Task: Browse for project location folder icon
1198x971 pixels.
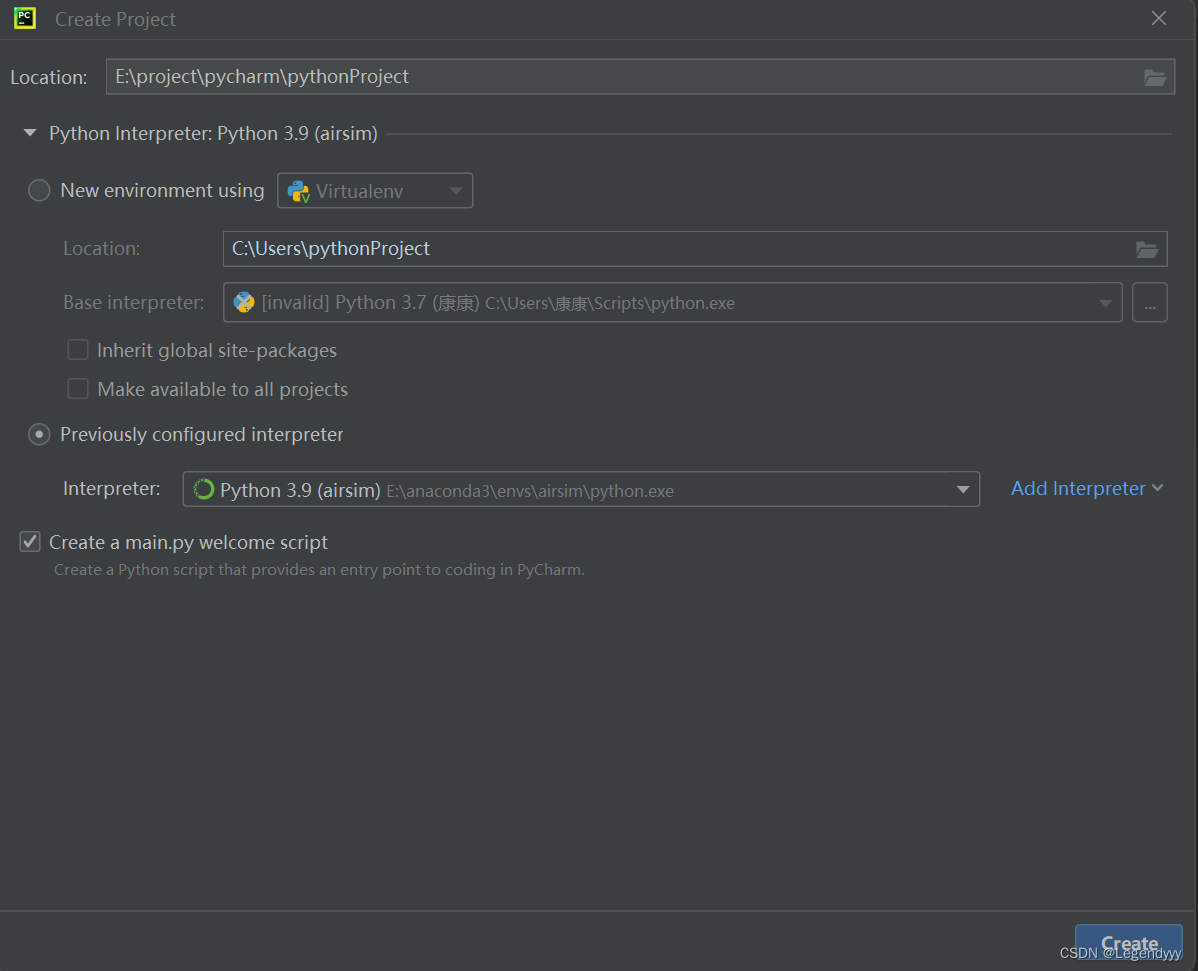Action: point(1154,77)
